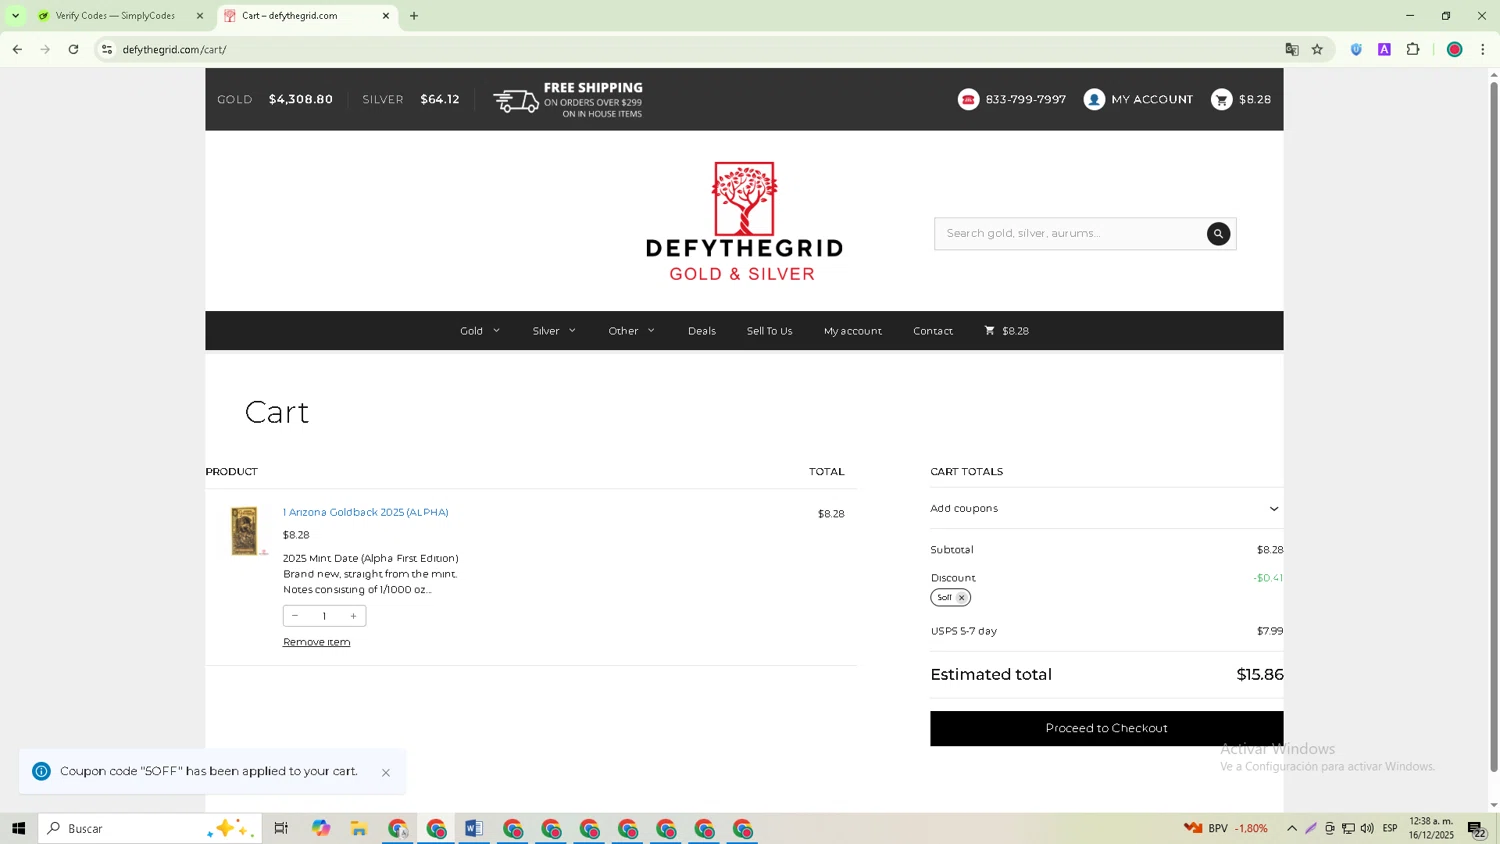Open Copilot from the taskbar
1500x844 pixels.
(x=320, y=829)
